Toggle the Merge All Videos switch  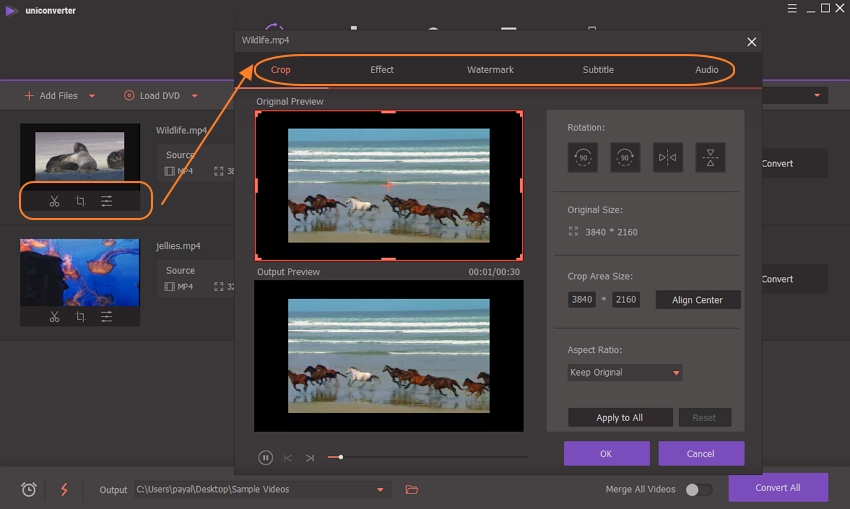(x=698, y=489)
